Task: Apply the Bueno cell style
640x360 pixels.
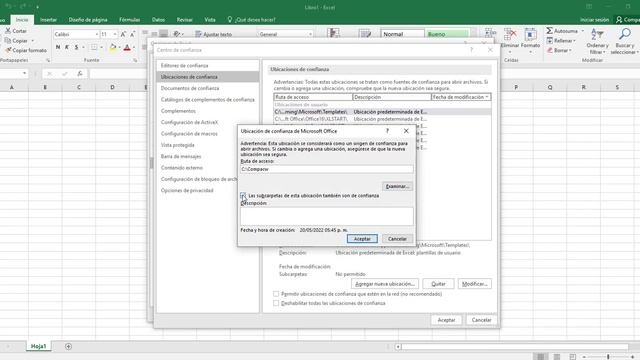Action: tap(447, 34)
